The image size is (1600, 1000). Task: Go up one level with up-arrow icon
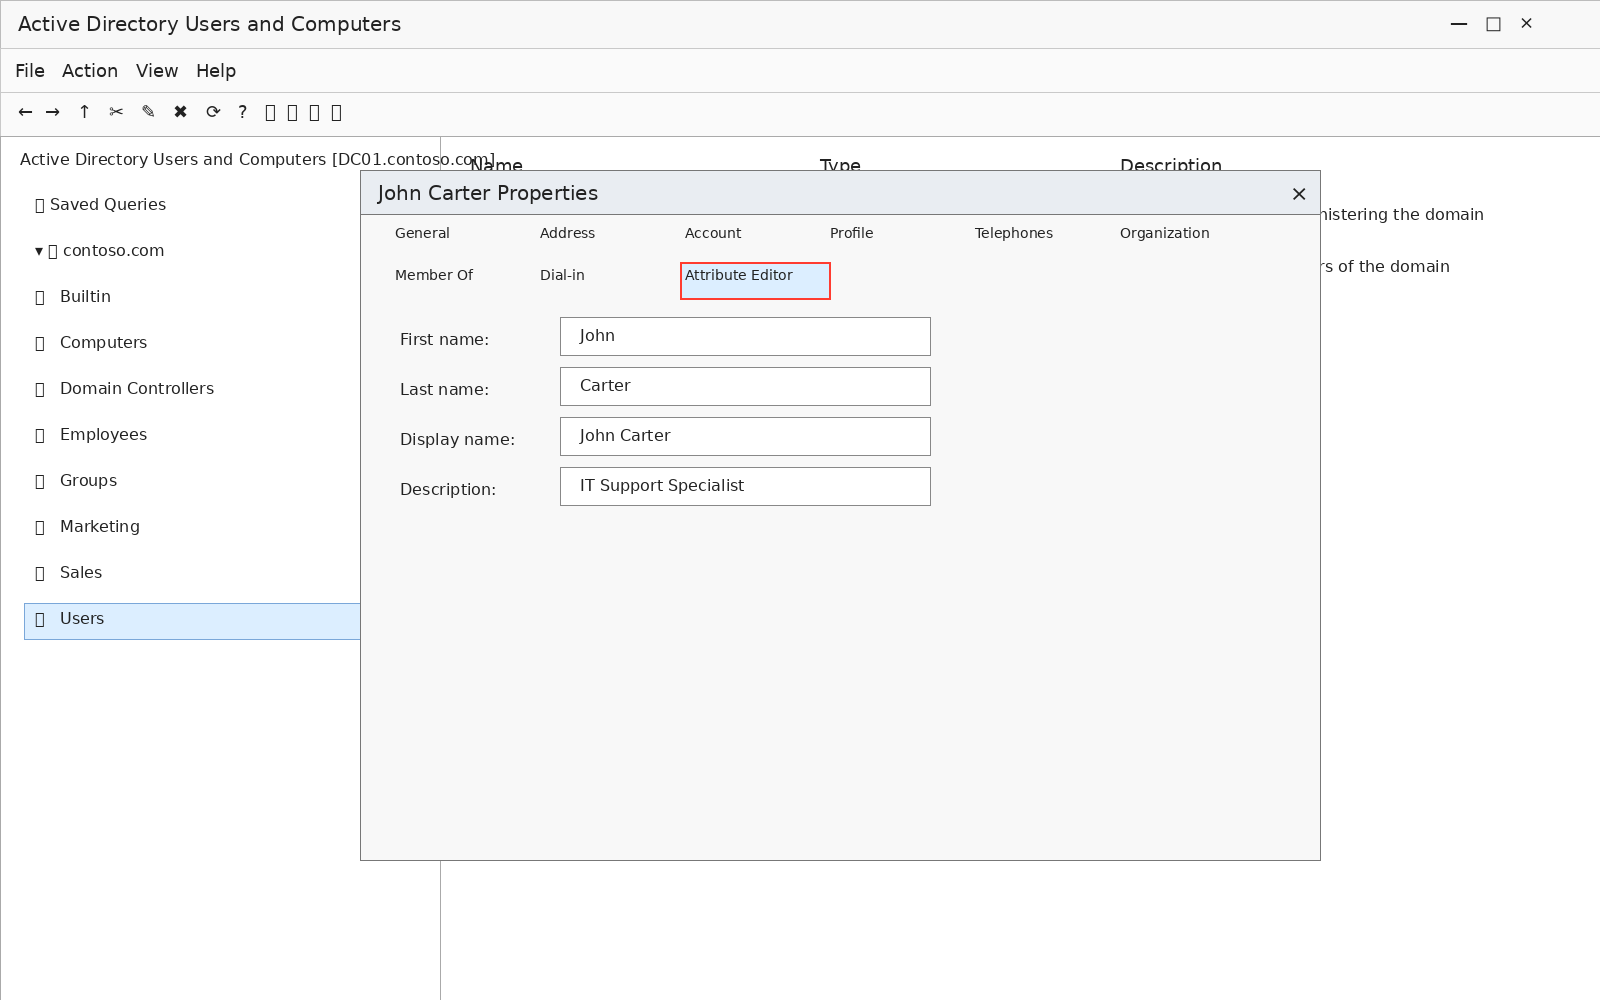tap(84, 112)
